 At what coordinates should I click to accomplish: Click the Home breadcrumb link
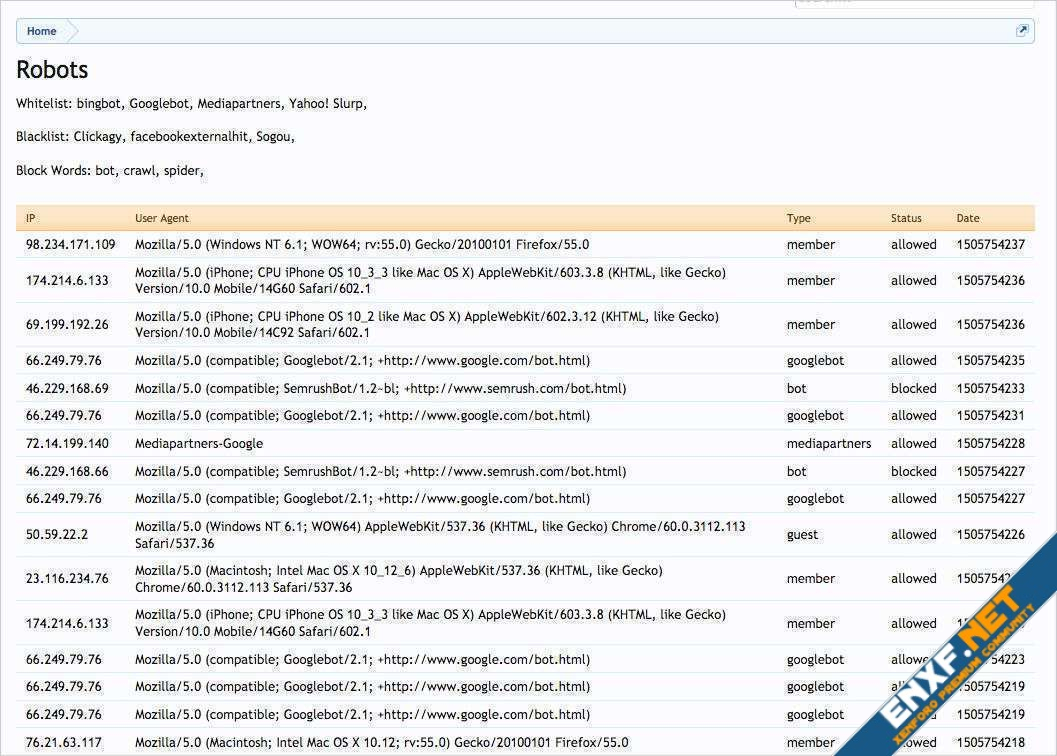[41, 31]
